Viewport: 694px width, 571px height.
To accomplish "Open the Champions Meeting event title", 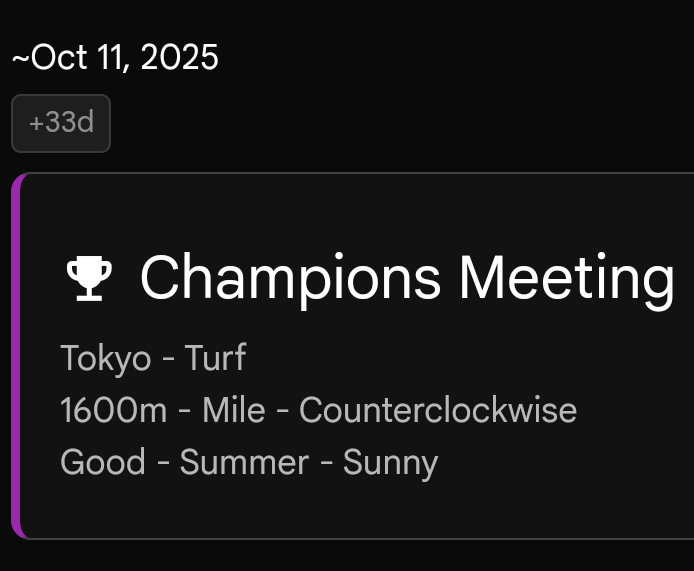I will tap(407, 278).
